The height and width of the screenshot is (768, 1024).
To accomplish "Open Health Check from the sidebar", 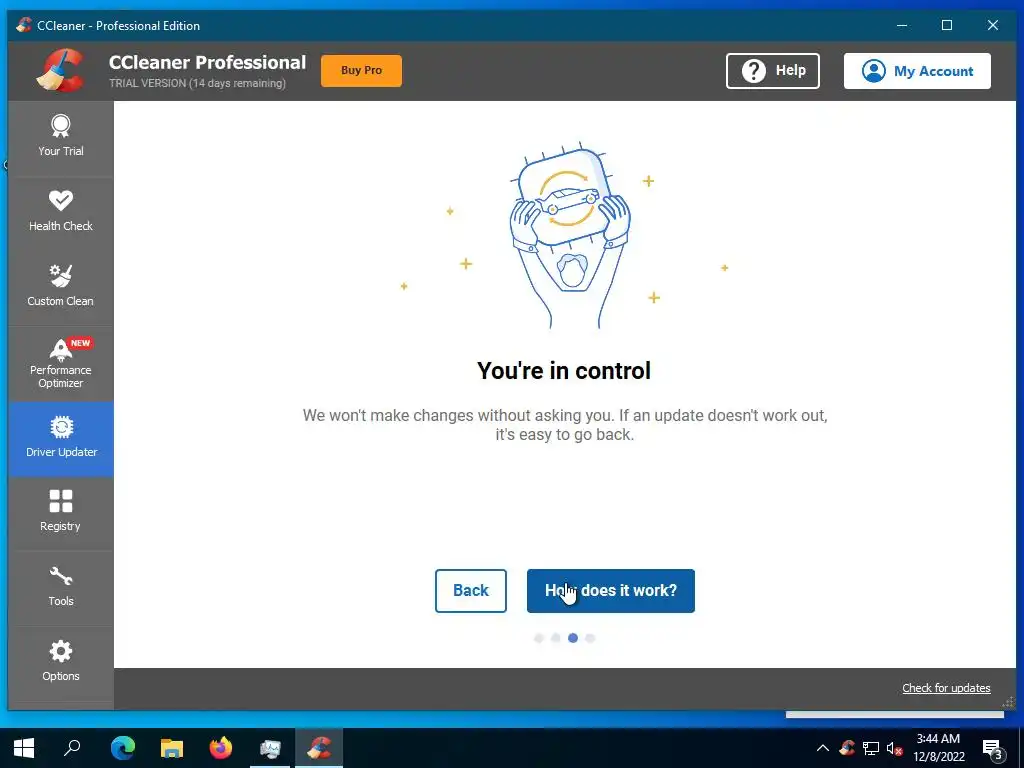I will pos(61,214).
